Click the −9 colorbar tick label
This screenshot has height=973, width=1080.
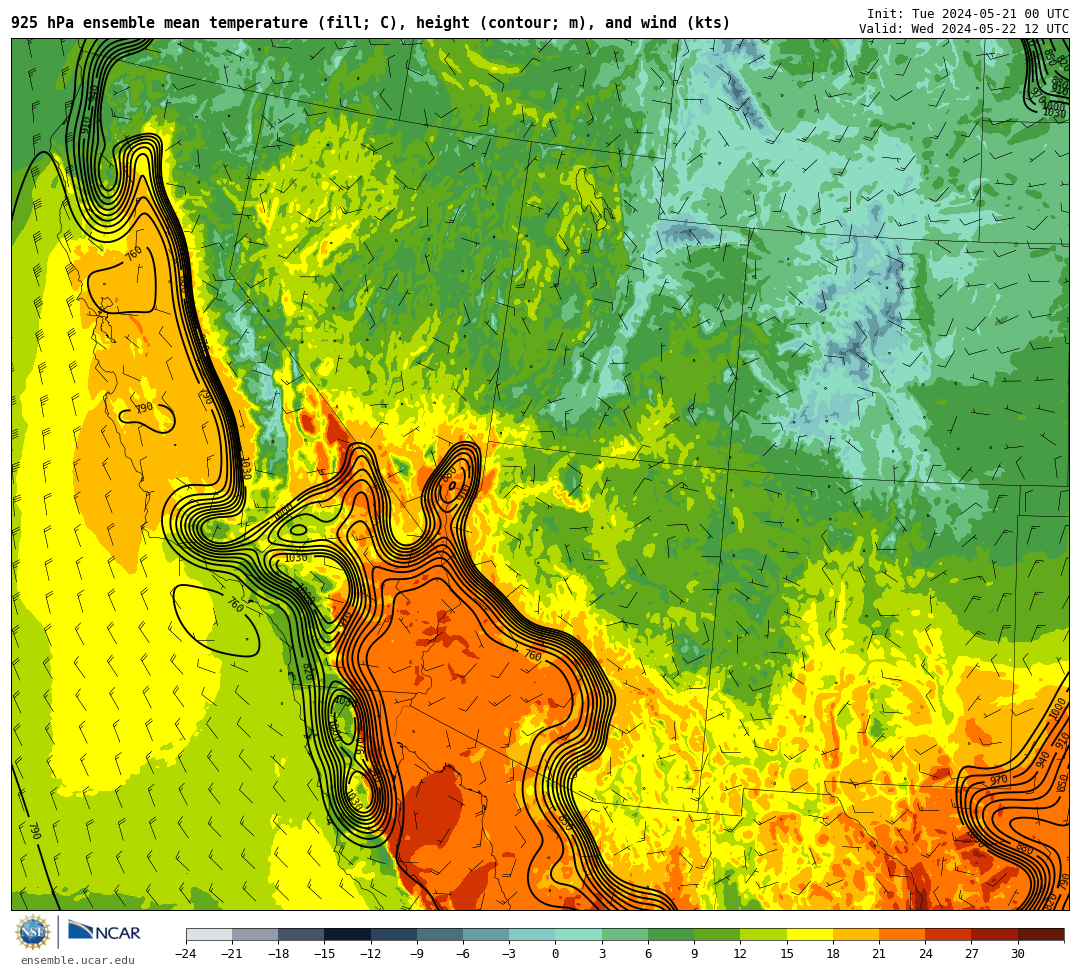coord(417,954)
